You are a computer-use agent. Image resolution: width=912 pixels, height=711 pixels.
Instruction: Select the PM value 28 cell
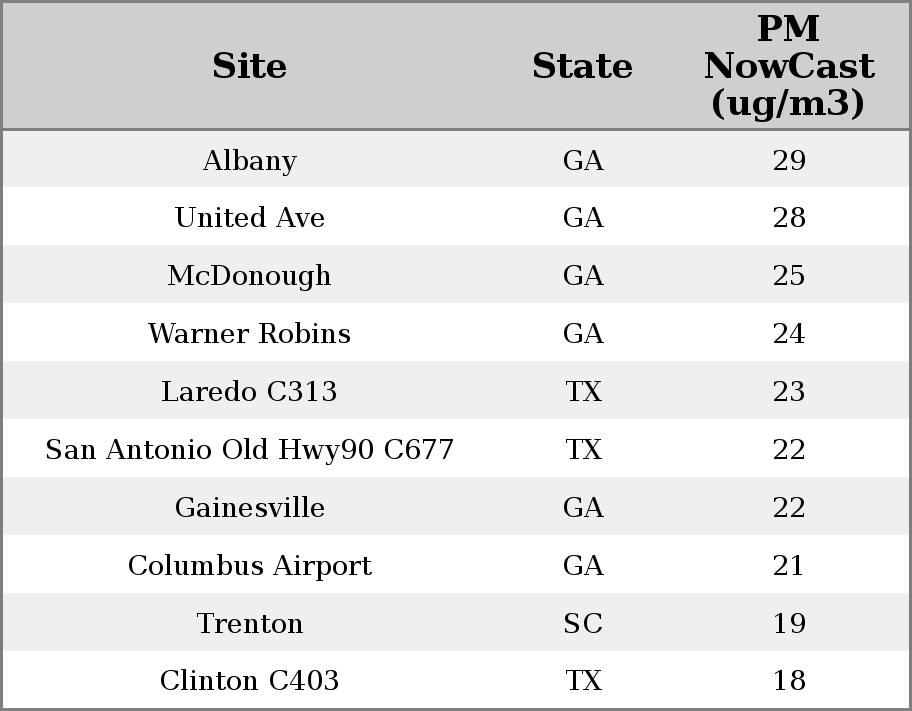click(x=789, y=218)
